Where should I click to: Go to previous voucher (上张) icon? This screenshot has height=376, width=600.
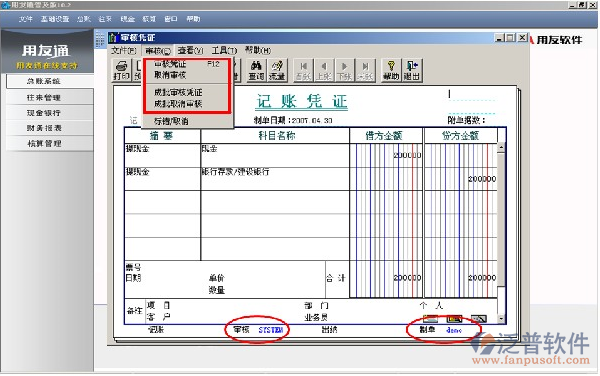[x=324, y=70]
